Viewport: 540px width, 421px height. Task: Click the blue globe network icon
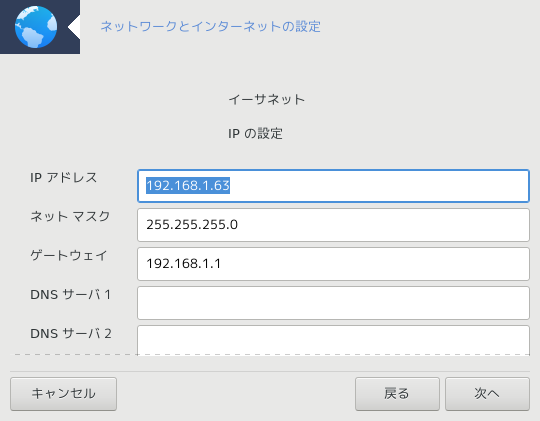pos(36,27)
